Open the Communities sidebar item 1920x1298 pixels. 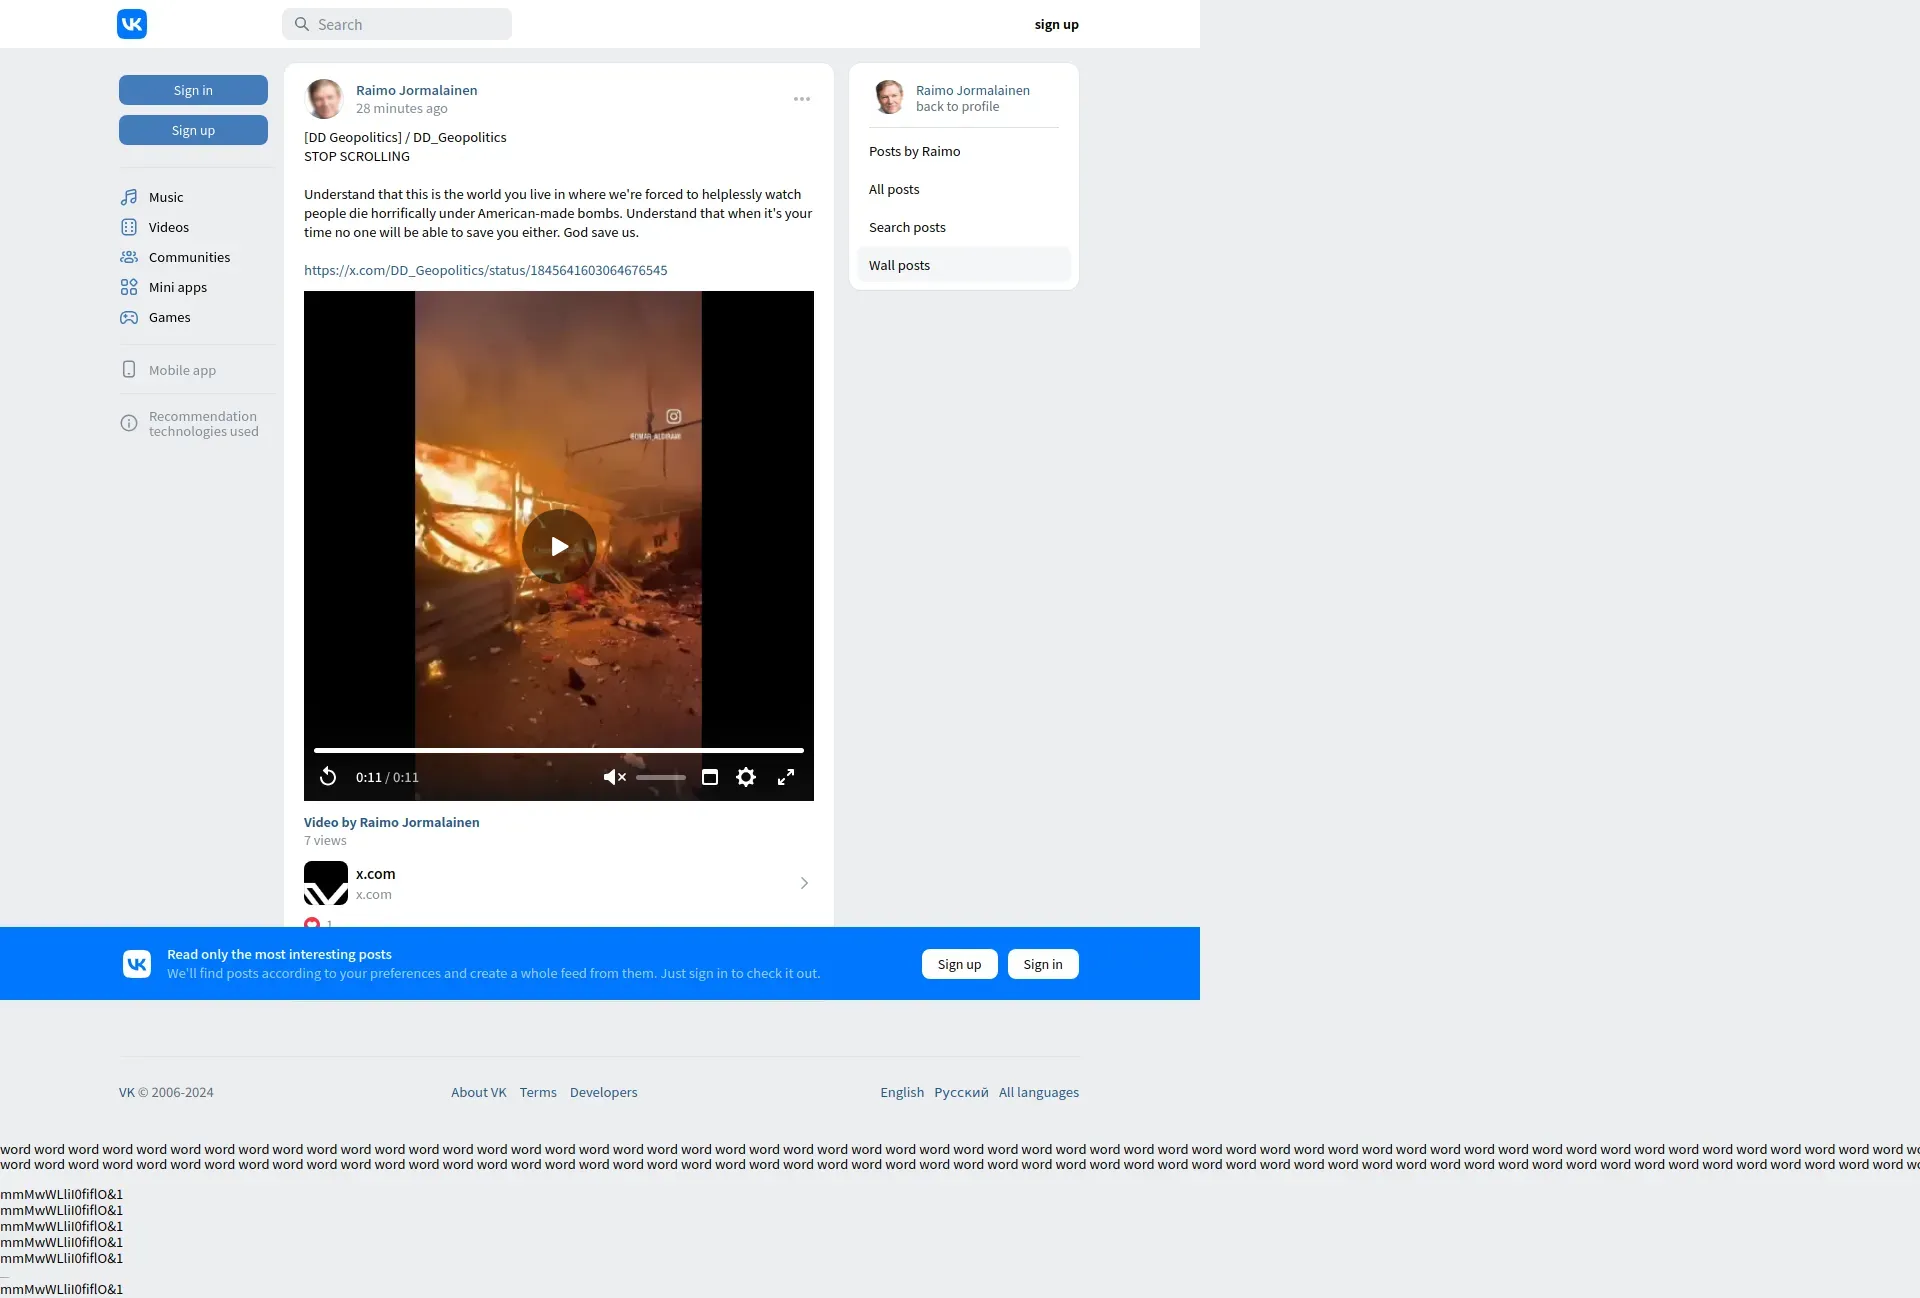tap(189, 257)
